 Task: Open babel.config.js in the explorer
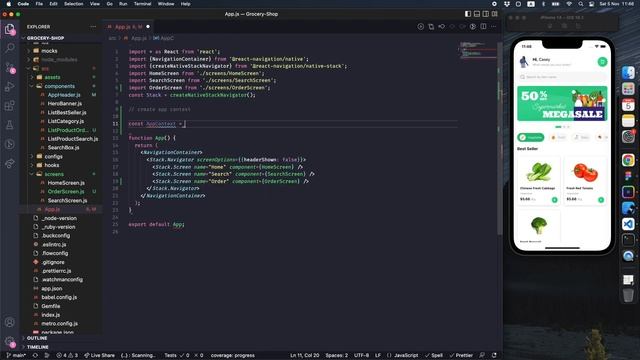(59, 297)
